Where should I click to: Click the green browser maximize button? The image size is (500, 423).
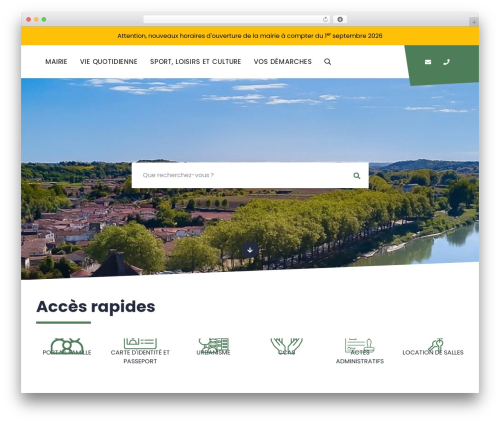coord(44,19)
